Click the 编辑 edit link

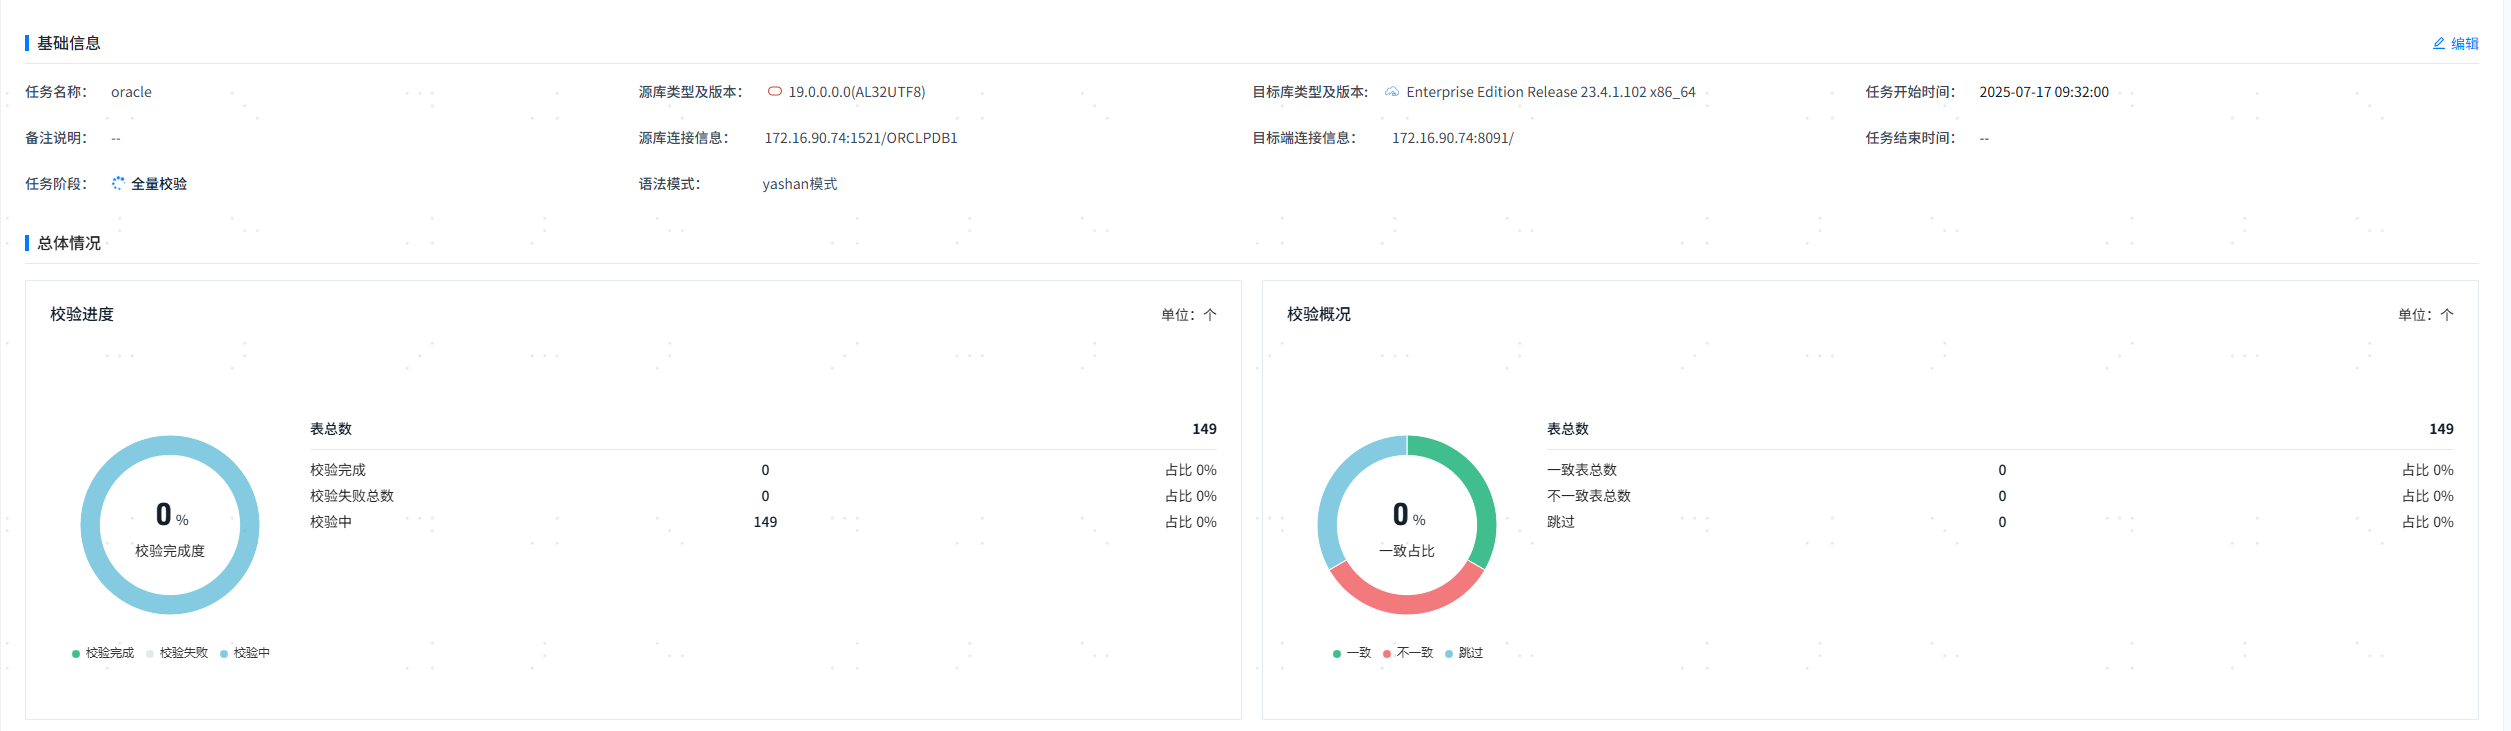(x=2455, y=43)
